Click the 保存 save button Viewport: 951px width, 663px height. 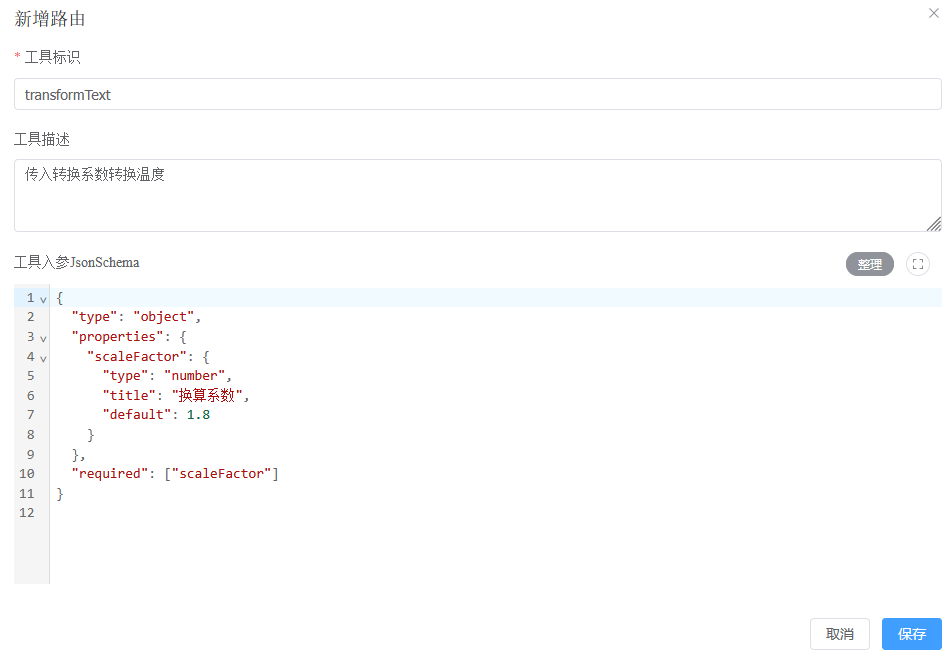911,633
